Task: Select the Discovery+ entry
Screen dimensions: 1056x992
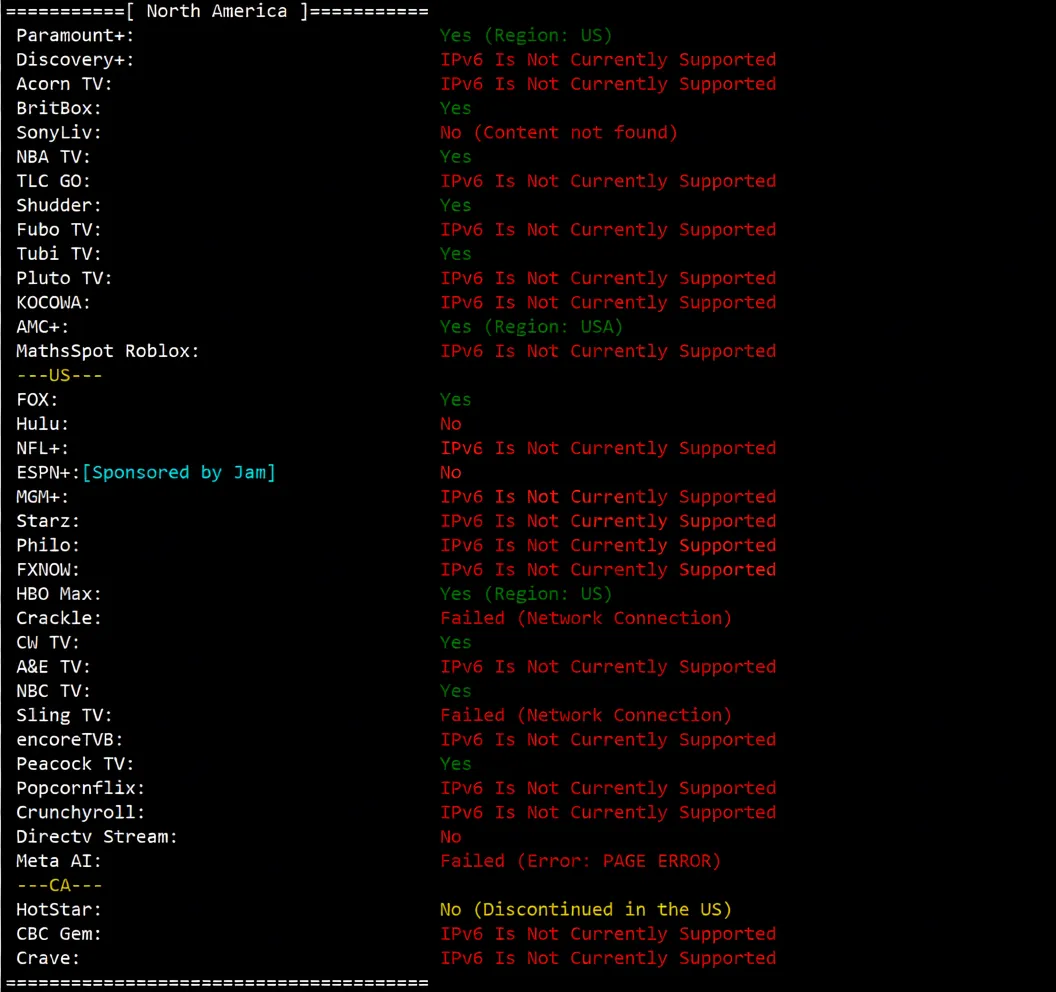Action: (73, 59)
